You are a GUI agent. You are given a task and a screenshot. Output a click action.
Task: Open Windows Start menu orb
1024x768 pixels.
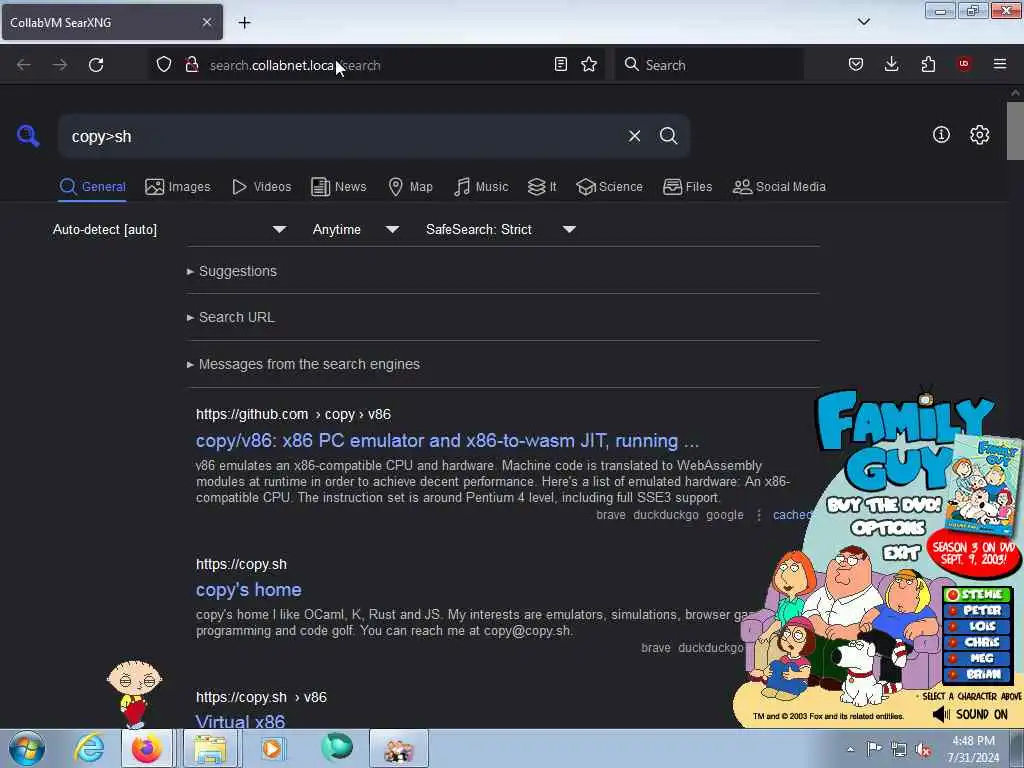(27, 748)
